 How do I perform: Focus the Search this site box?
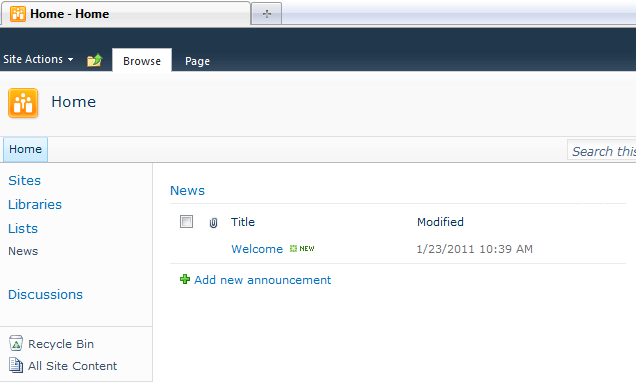pyautogui.click(x=602, y=151)
